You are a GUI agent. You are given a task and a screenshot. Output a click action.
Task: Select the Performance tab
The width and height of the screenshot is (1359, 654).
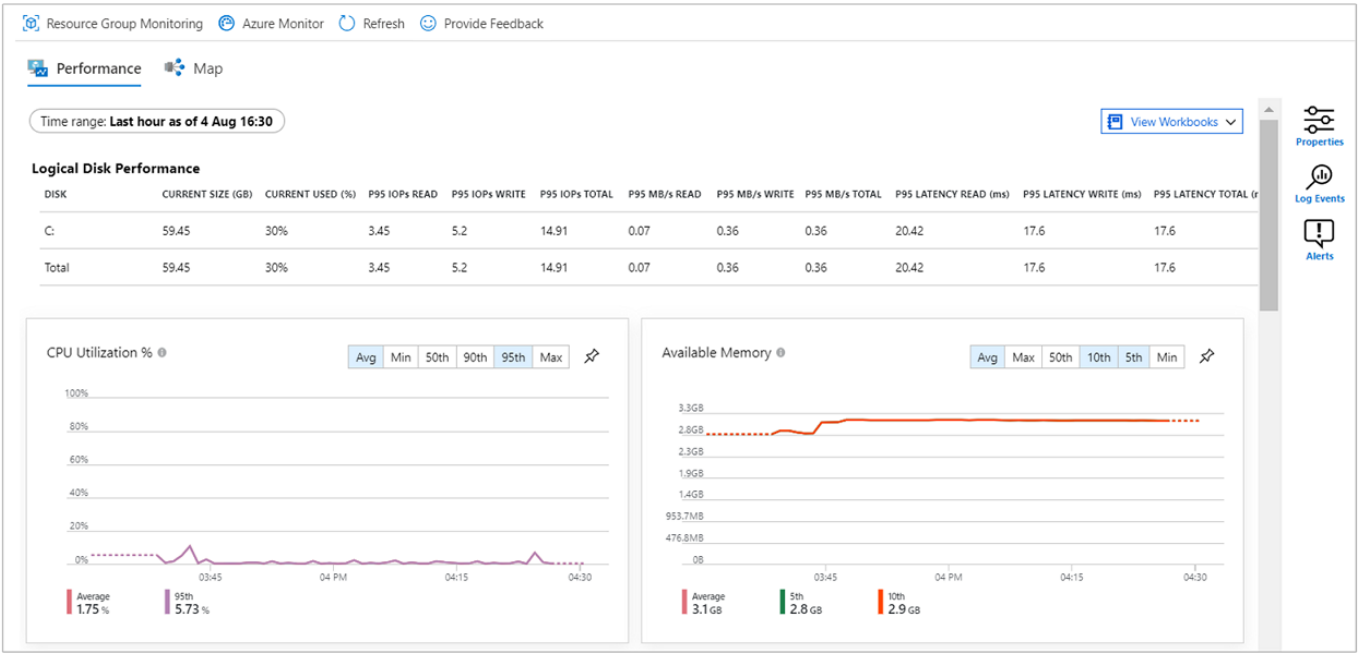97,69
